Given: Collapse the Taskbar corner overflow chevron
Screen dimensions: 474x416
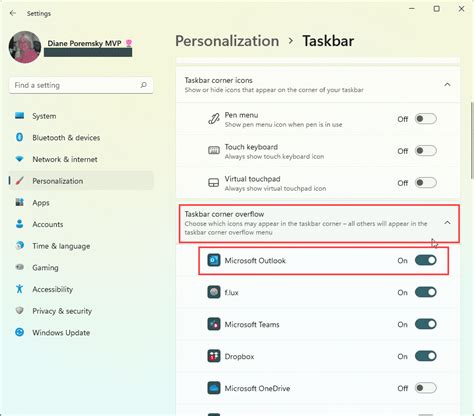Looking at the screenshot, I should 447,222.
